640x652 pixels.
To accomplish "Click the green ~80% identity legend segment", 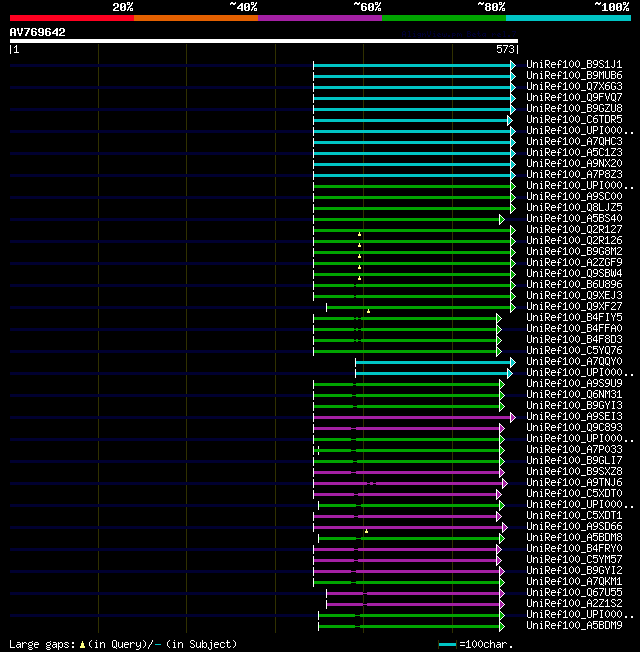I will (444, 18).
